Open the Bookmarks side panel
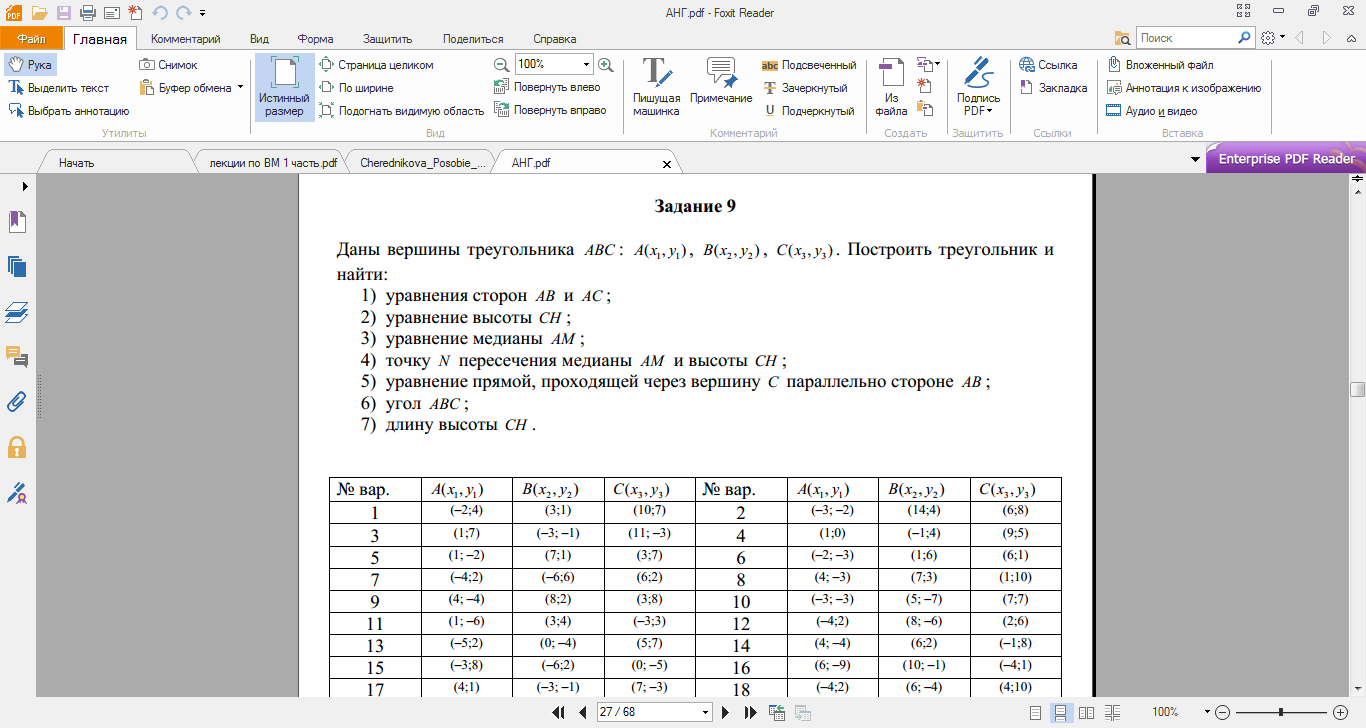The width and height of the screenshot is (1366, 728). tap(17, 221)
